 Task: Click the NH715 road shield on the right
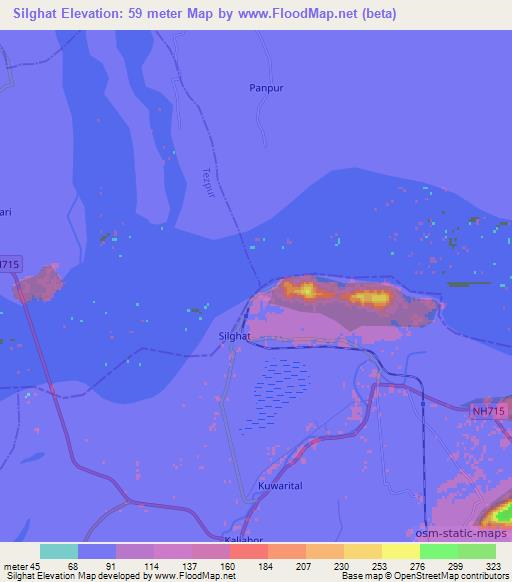(x=488, y=411)
